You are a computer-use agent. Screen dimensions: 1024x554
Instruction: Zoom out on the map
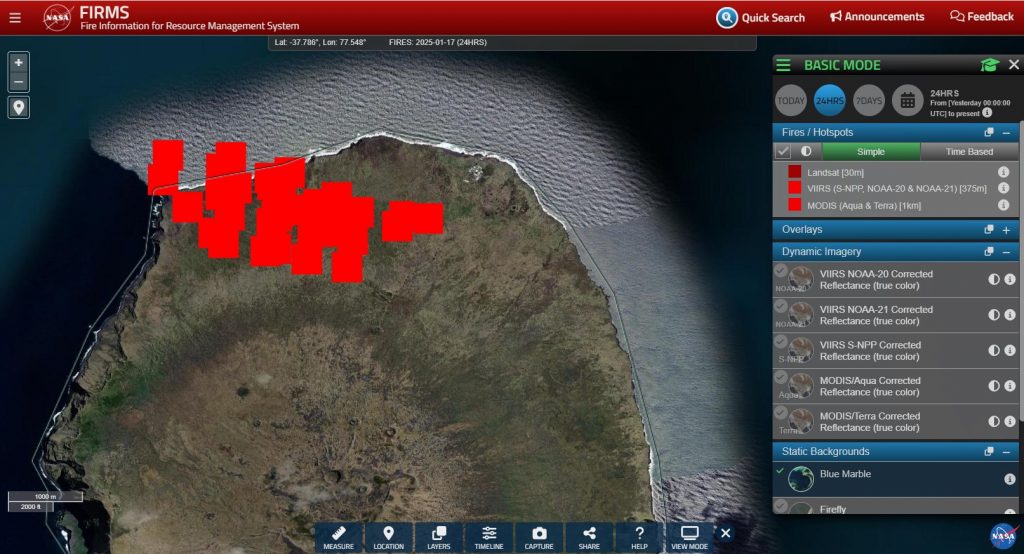tap(18, 82)
